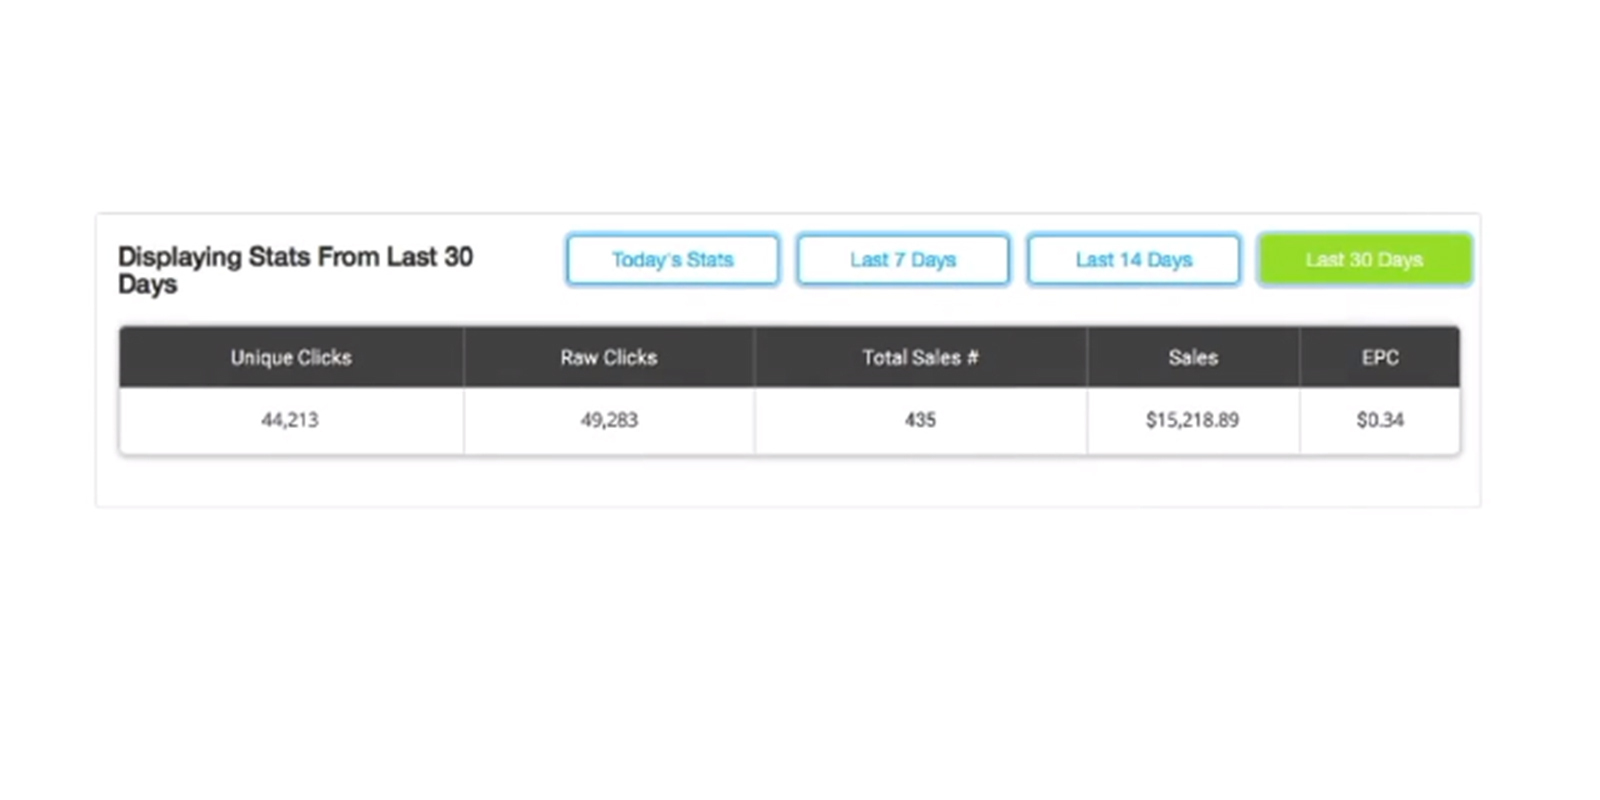Open Today's Stats view
1600x800 pixels.
point(672,260)
